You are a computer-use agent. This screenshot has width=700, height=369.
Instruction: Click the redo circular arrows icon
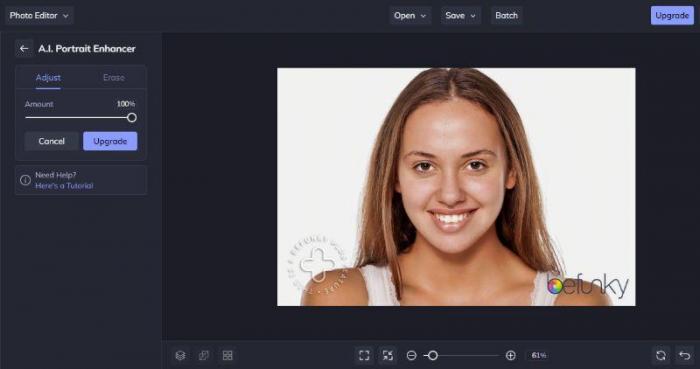[661, 355]
